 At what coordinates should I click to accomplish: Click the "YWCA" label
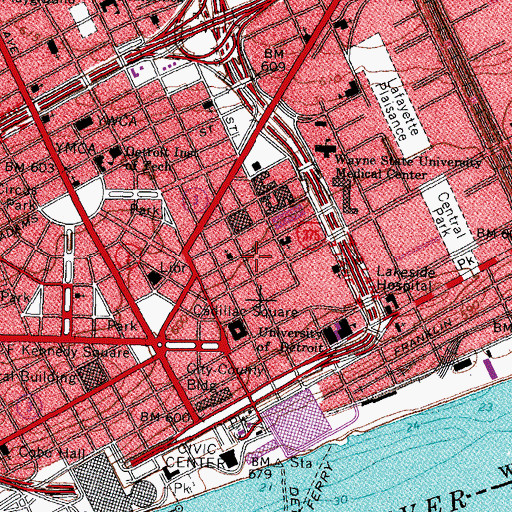118,121
